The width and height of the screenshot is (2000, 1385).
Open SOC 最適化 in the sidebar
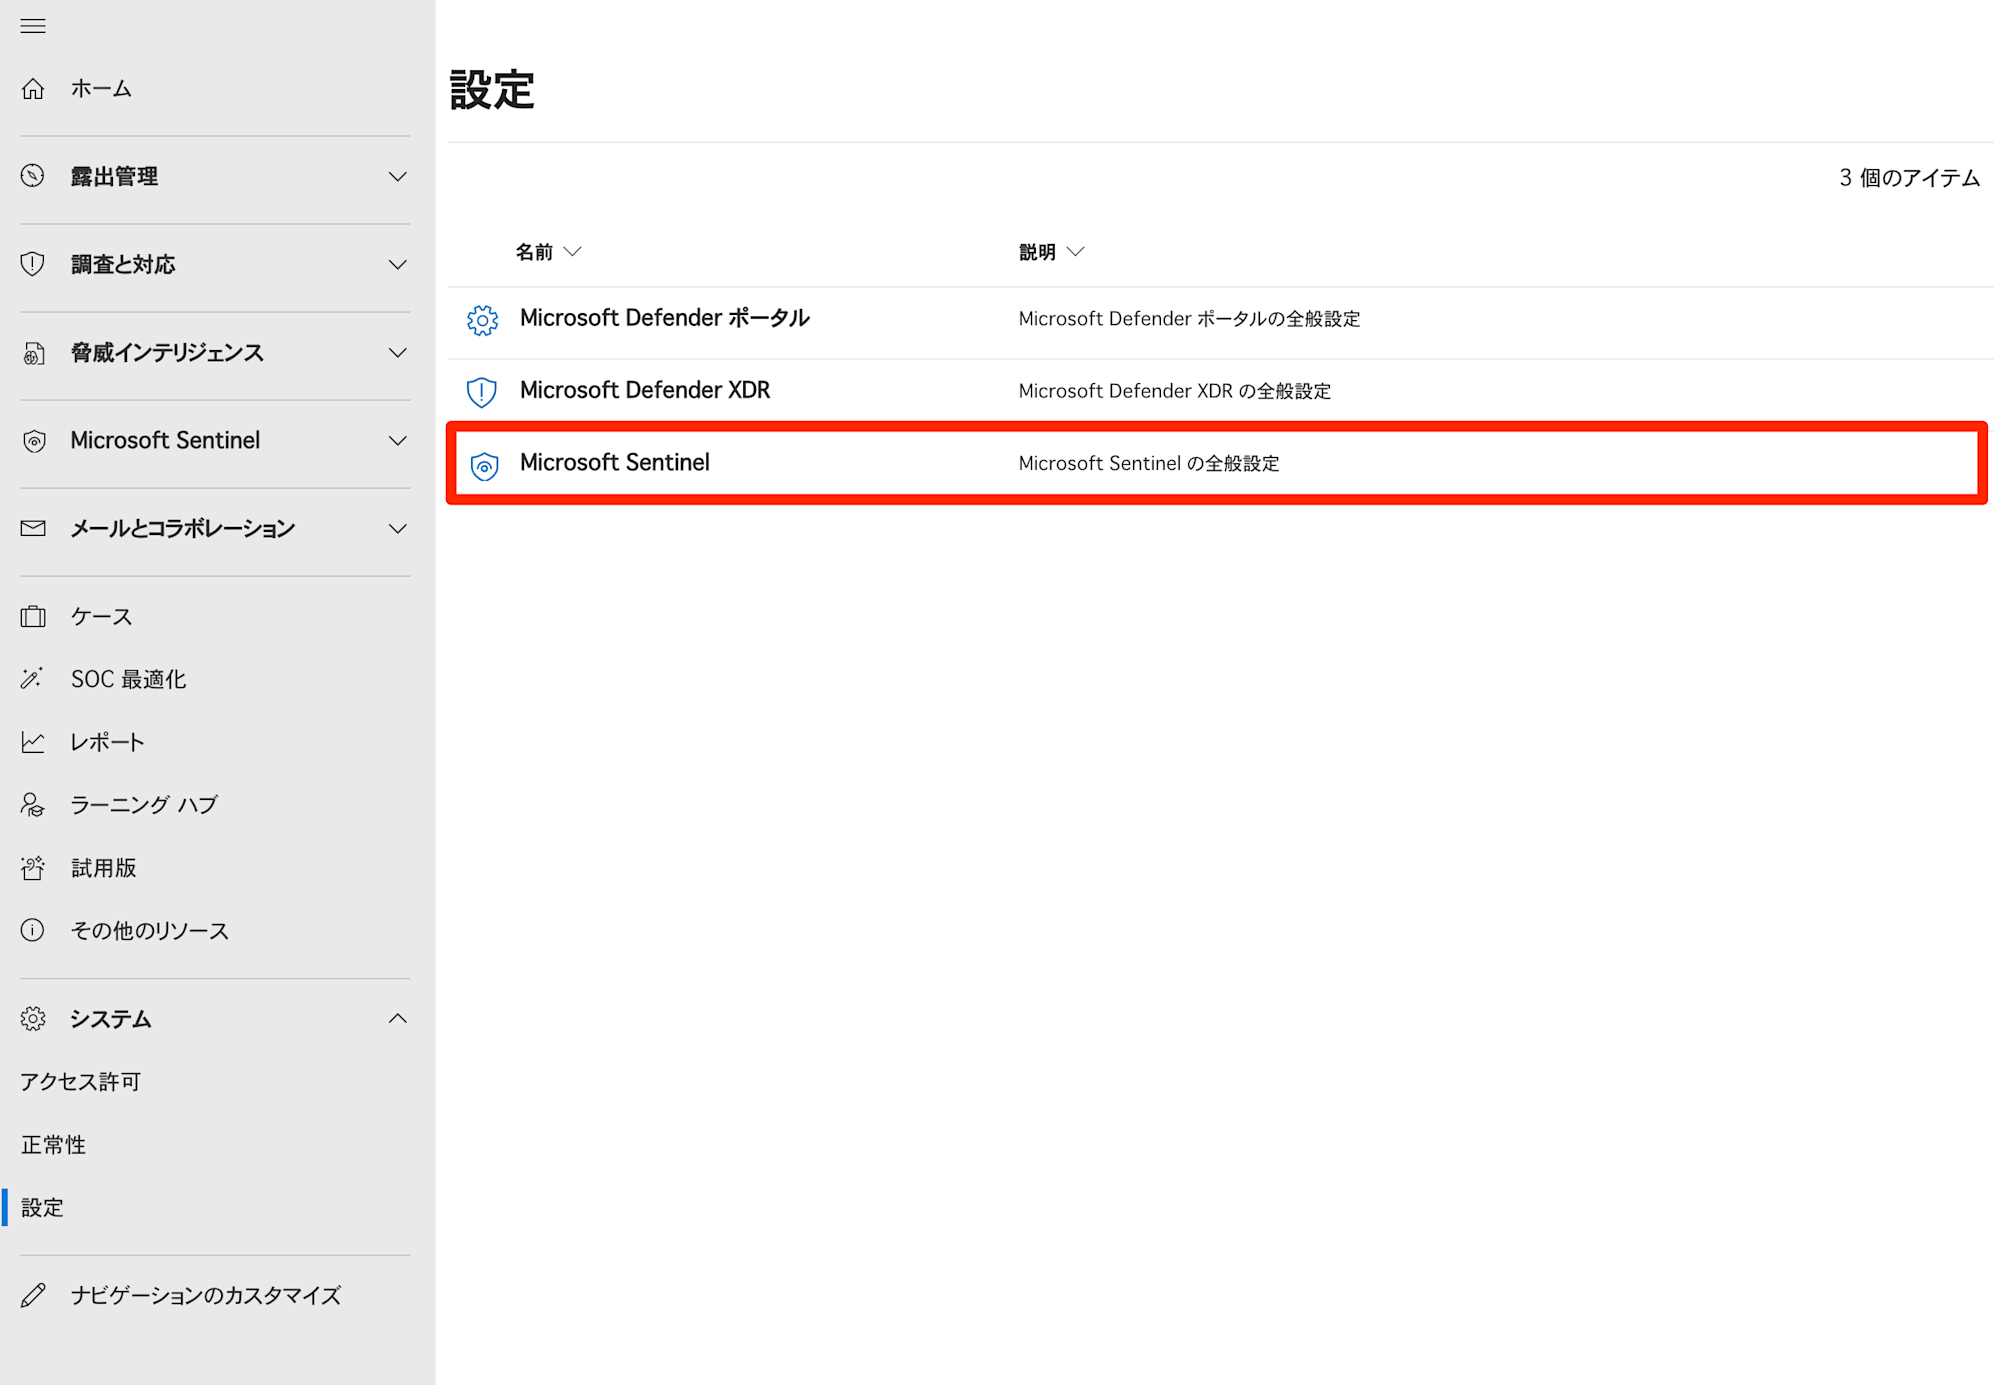pos(128,679)
